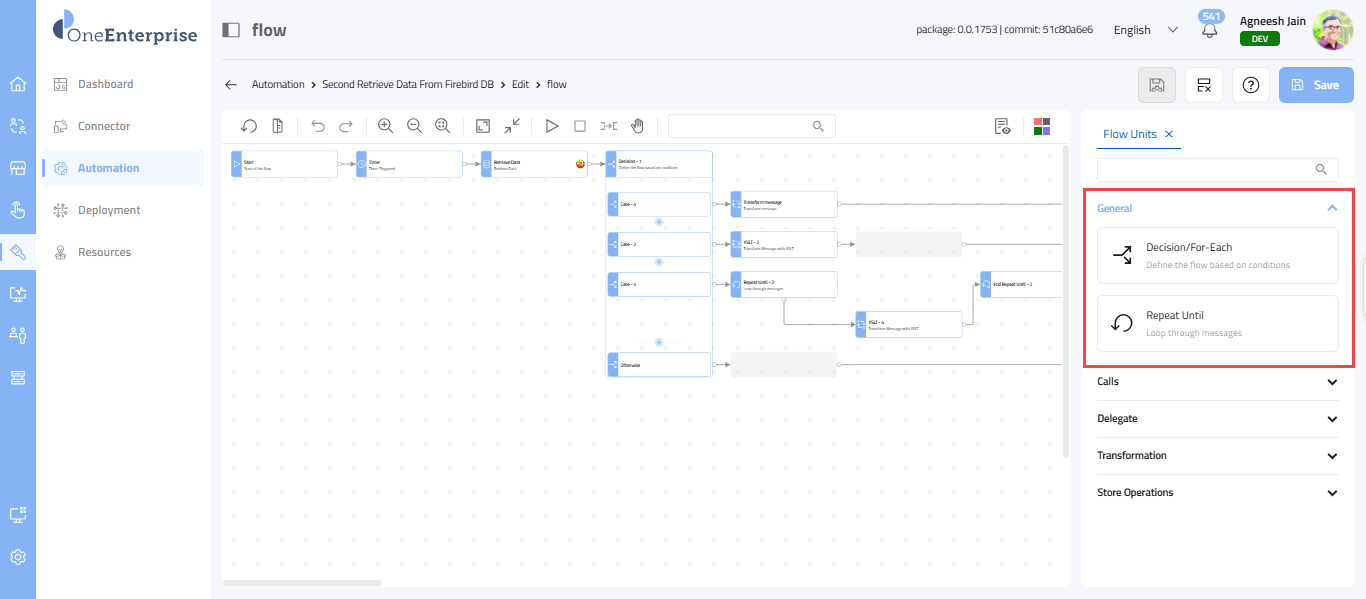This screenshot has height=599, width=1366.
Task: Open notifications bell icon
Action: (x=1210, y=30)
